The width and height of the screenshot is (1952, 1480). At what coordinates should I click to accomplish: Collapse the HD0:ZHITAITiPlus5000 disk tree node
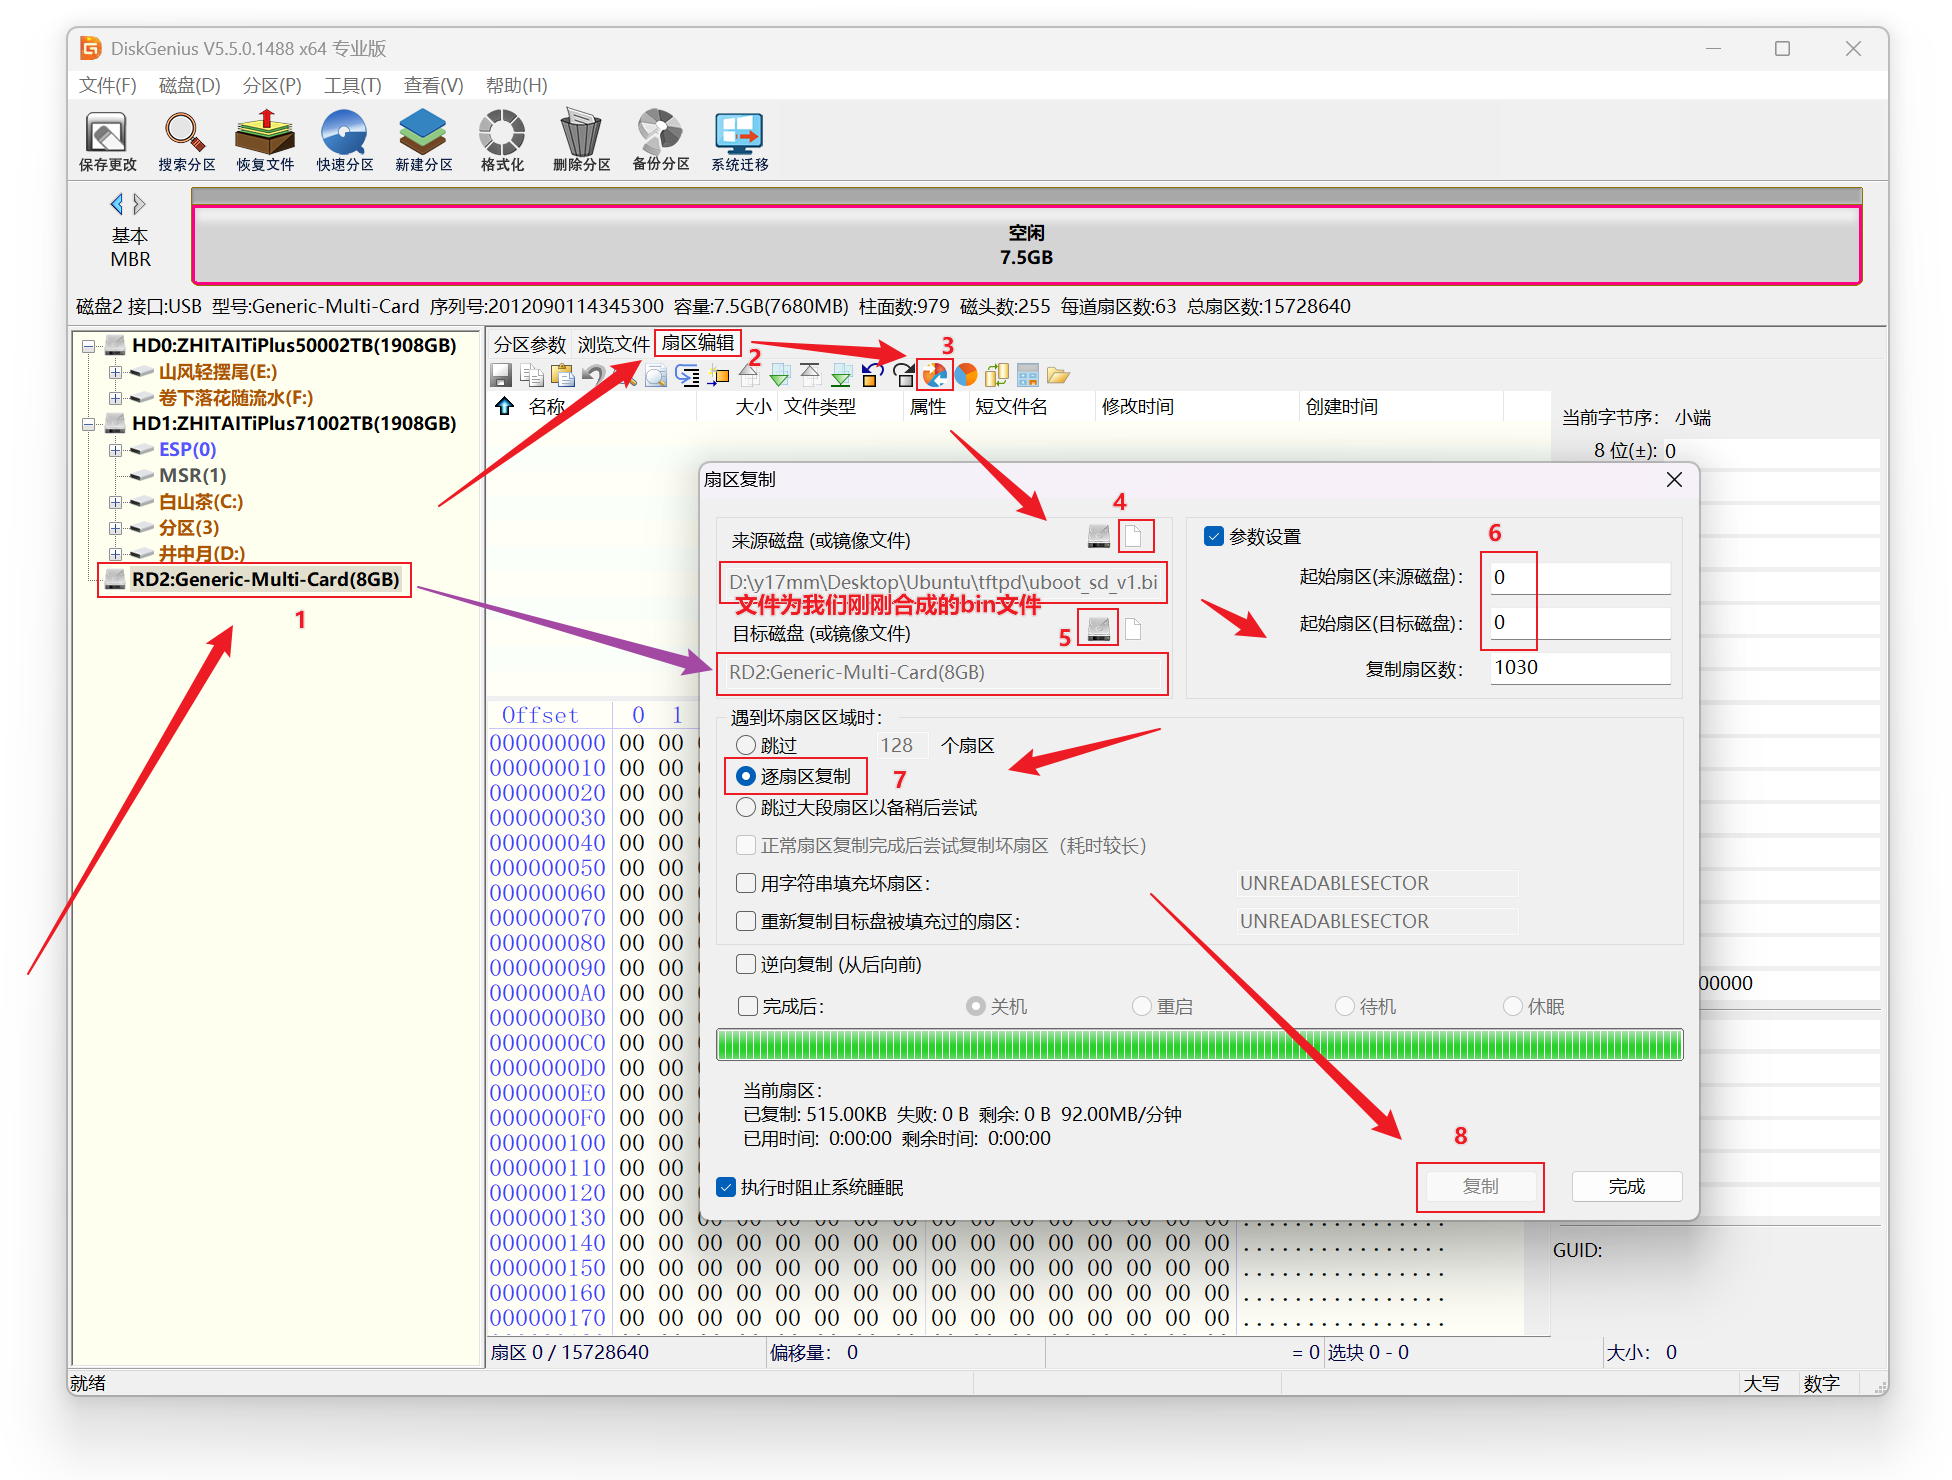coord(88,346)
